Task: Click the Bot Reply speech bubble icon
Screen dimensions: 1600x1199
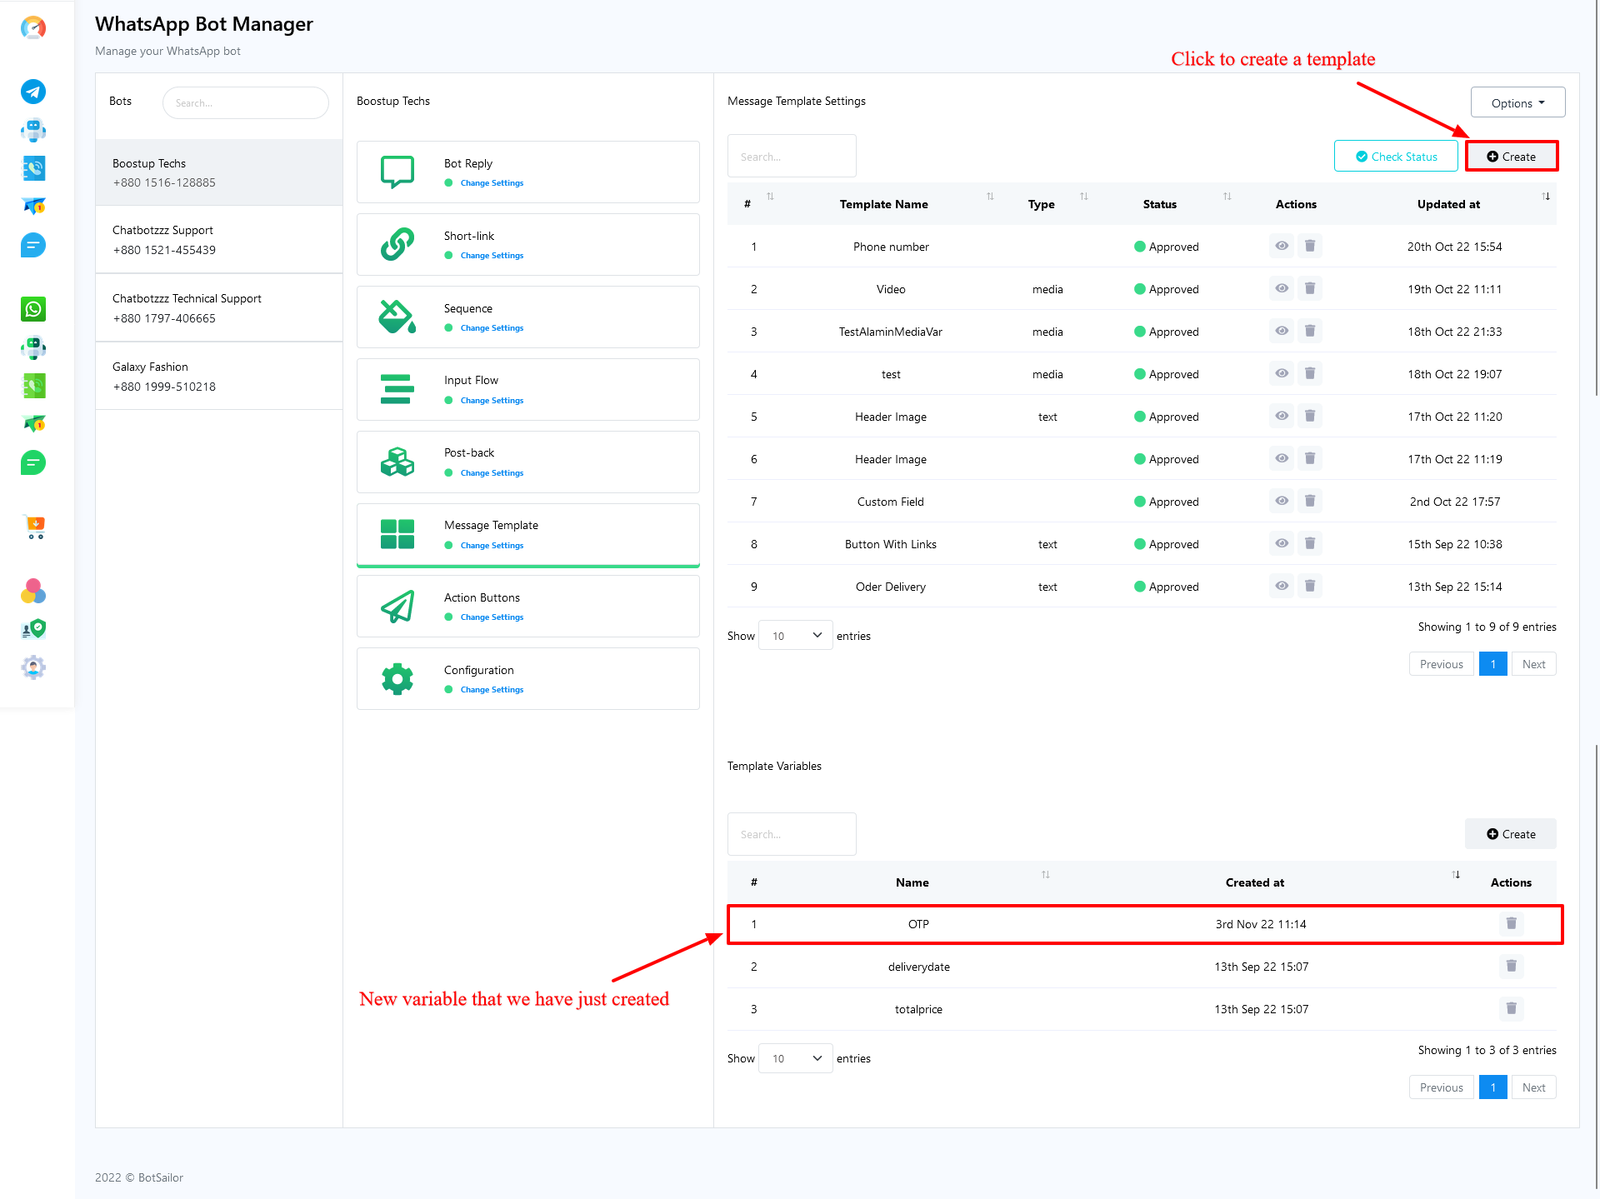Action: [397, 172]
